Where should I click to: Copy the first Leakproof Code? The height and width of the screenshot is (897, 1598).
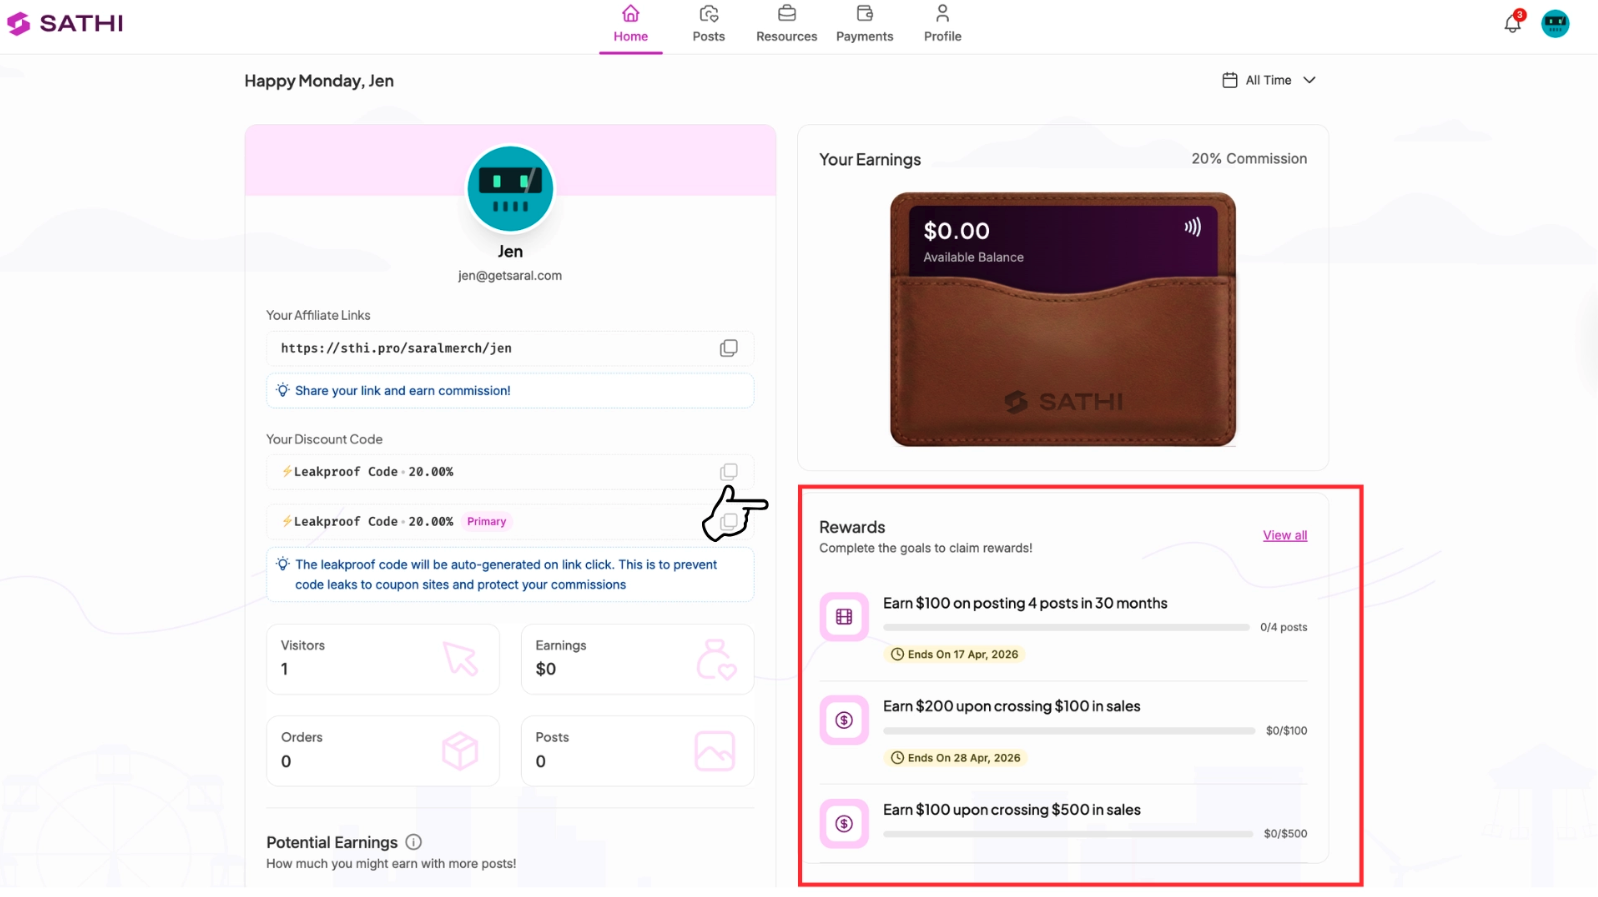[729, 471]
